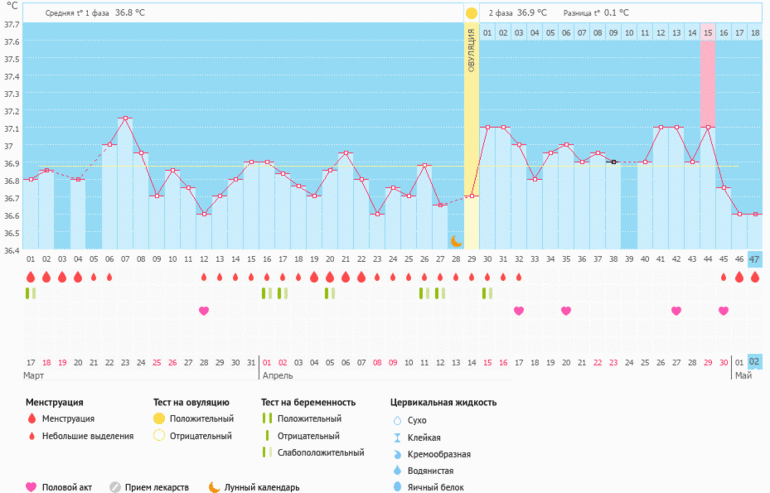This screenshot has height=493, width=770.
Task: Click the moon icon beside Лунный календарь legend
Action: click(213, 487)
